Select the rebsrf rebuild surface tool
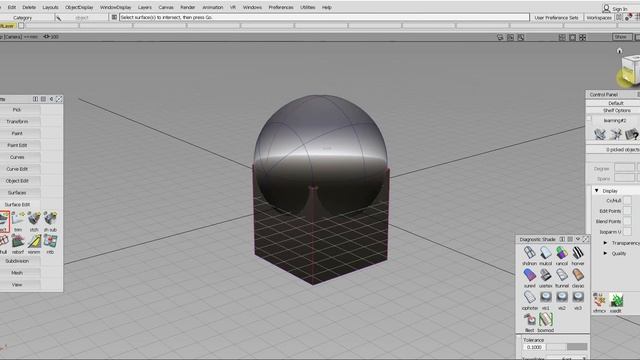This screenshot has height=360, width=640. [18, 242]
